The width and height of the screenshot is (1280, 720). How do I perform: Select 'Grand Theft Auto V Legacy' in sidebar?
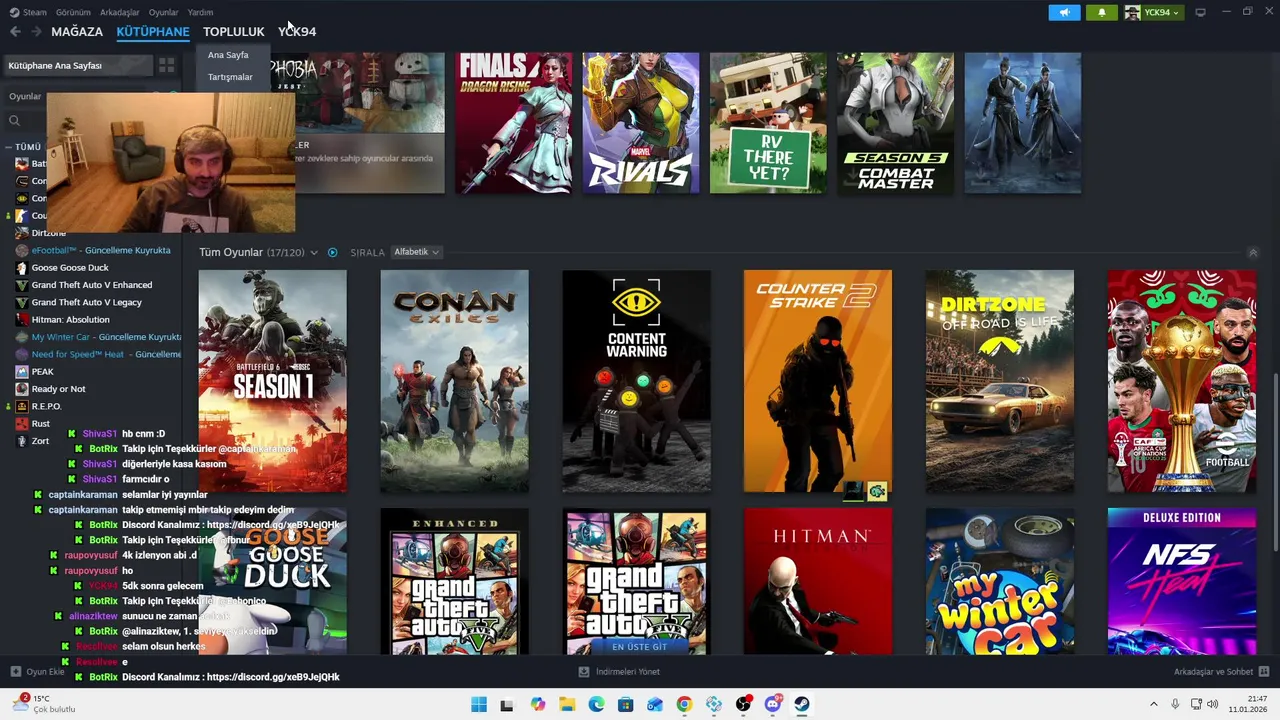point(86,302)
